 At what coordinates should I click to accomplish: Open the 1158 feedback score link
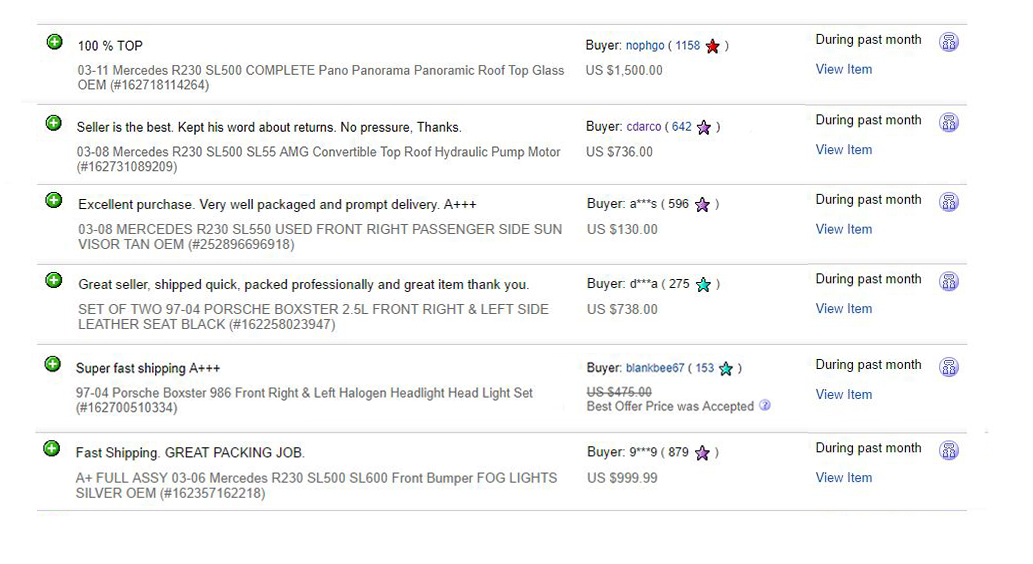[x=687, y=45]
